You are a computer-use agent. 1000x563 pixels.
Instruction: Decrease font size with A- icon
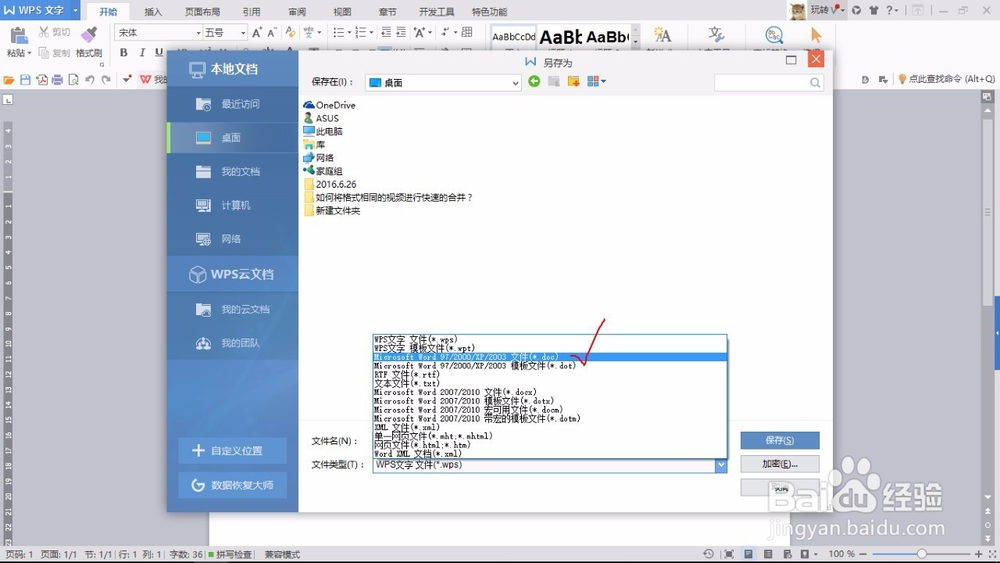coord(272,33)
